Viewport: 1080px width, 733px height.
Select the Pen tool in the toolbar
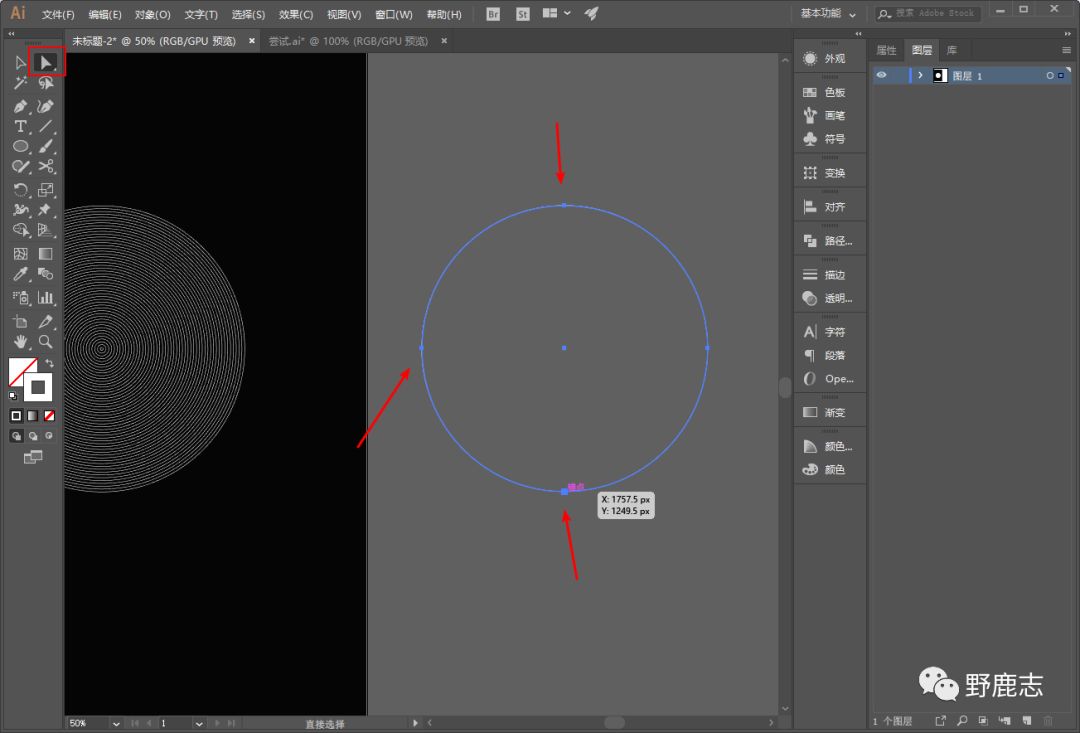[x=20, y=106]
